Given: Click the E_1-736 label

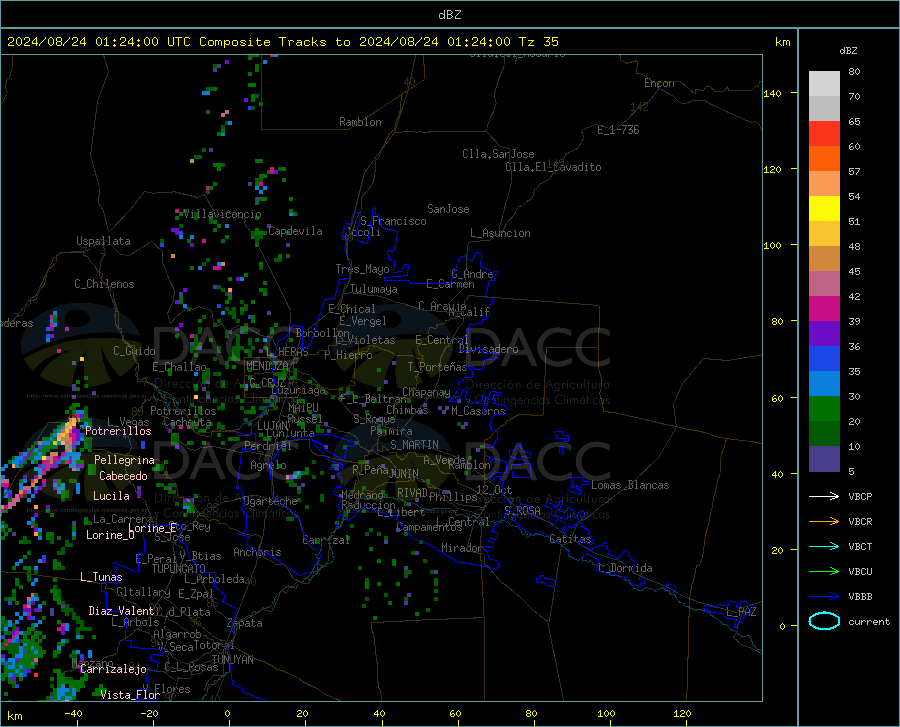Looking at the screenshot, I should 618,130.
